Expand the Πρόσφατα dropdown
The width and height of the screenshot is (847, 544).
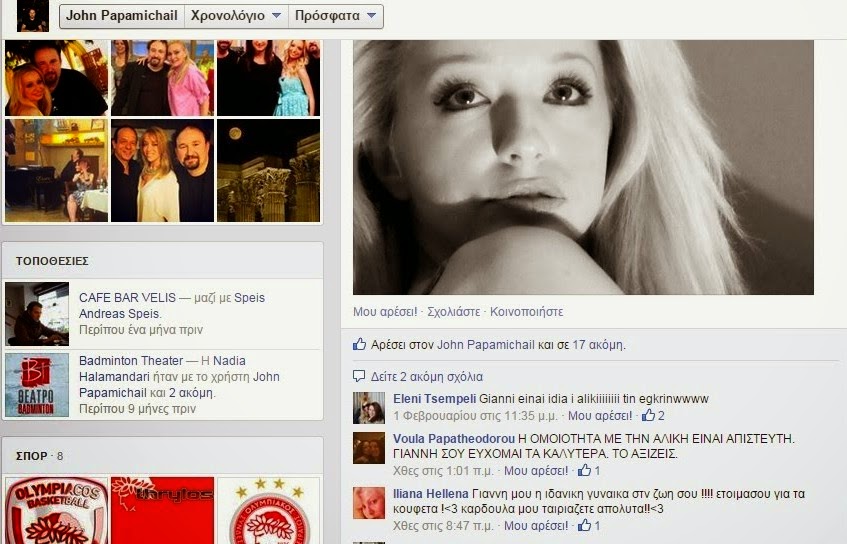336,16
